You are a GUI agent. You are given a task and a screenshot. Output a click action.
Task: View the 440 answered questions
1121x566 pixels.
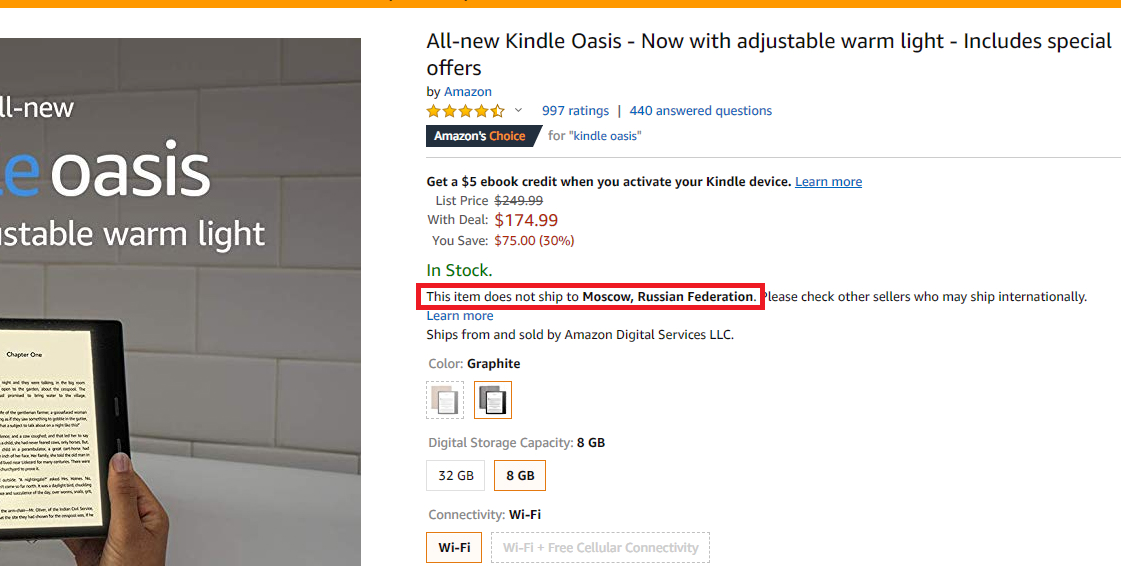[x=700, y=111]
